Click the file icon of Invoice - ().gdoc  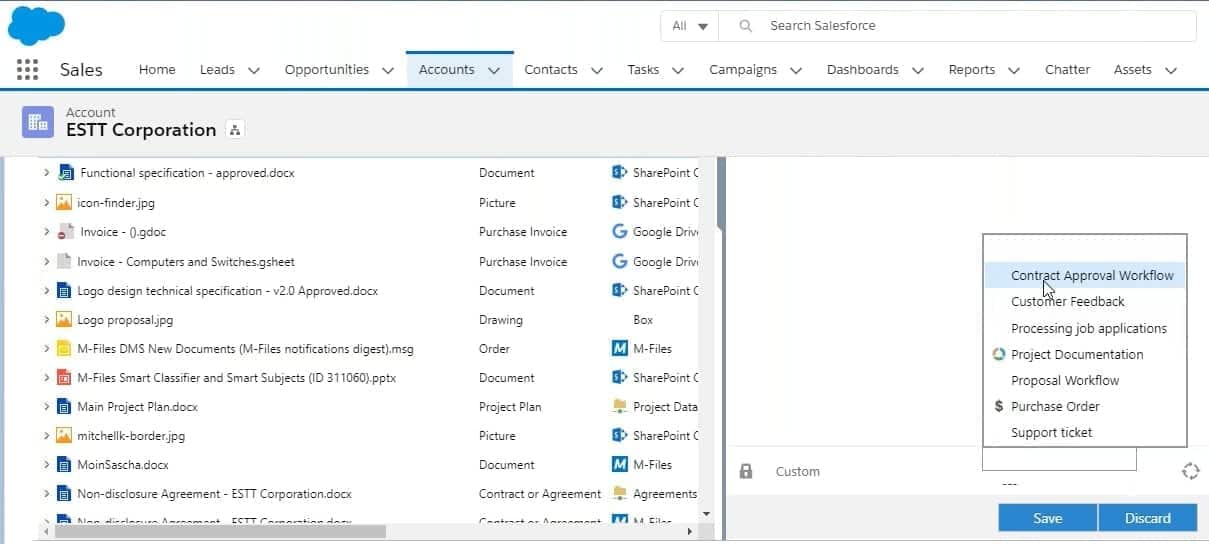click(66, 232)
